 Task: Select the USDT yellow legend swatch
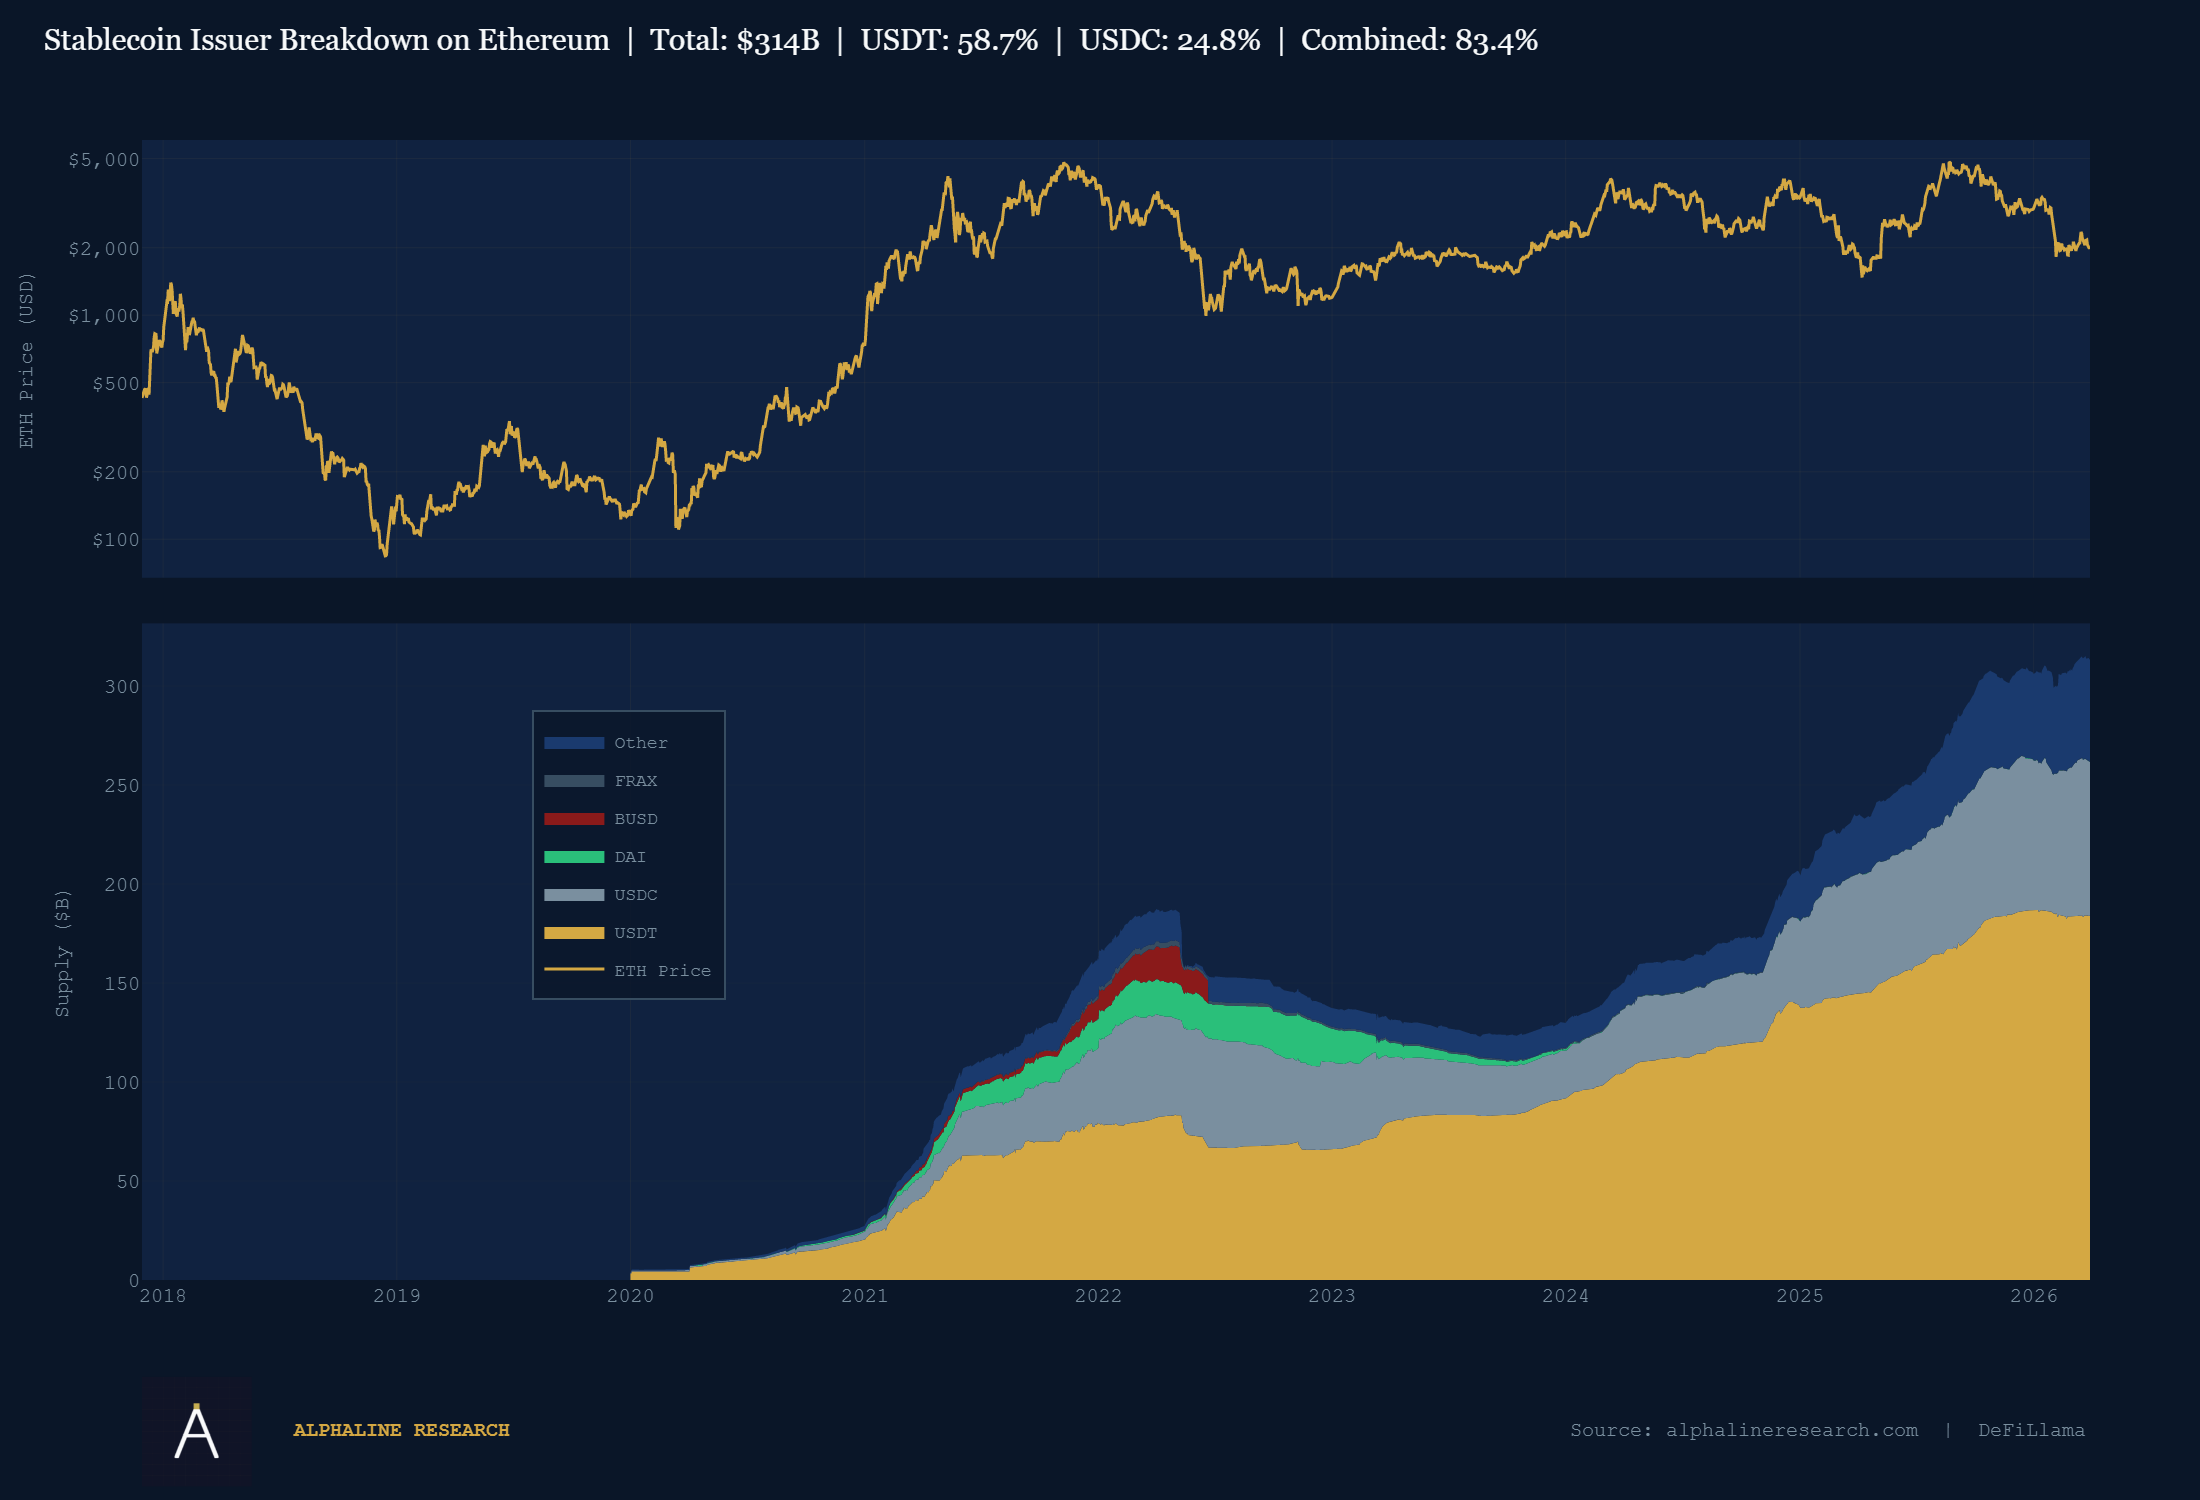(x=575, y=932)
